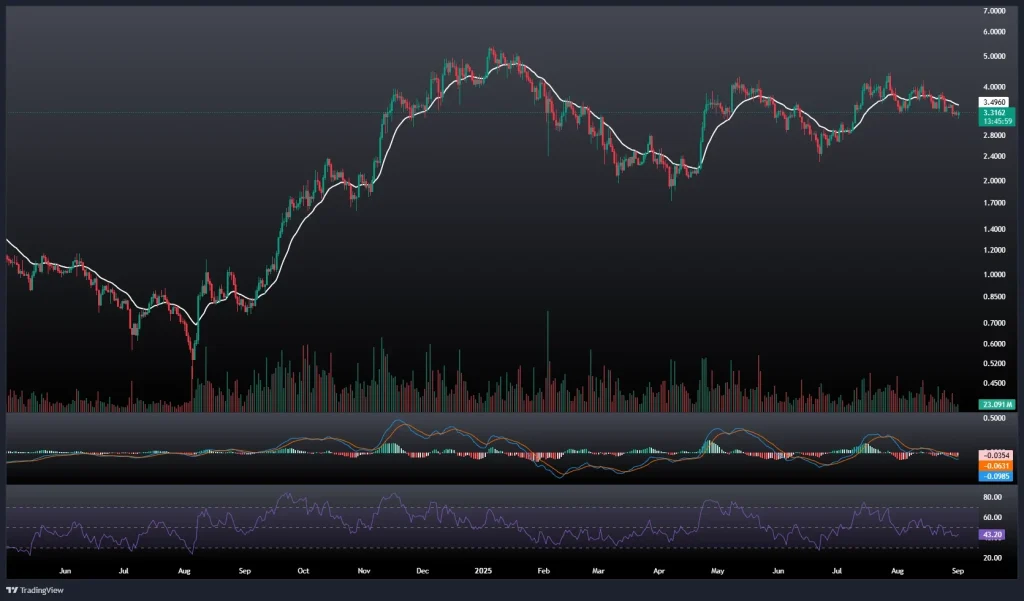Click the pink MACD histogram value -0.0354

(996, 455)
